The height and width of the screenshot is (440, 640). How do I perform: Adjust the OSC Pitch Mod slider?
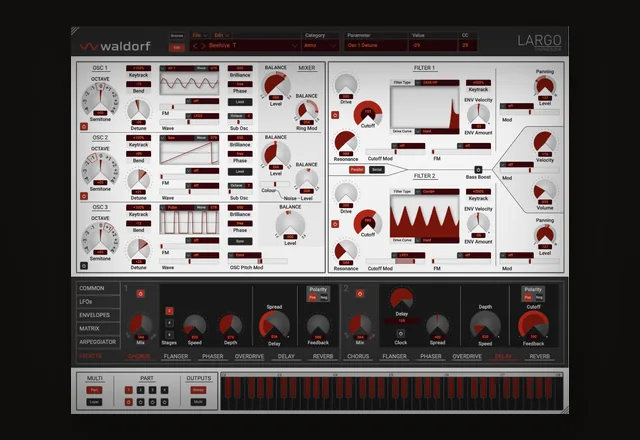click(258, 261)
